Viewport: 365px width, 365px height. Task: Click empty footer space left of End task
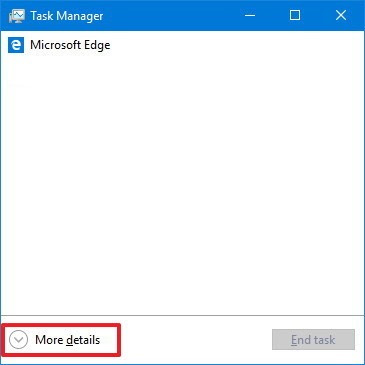click(193, 340)
